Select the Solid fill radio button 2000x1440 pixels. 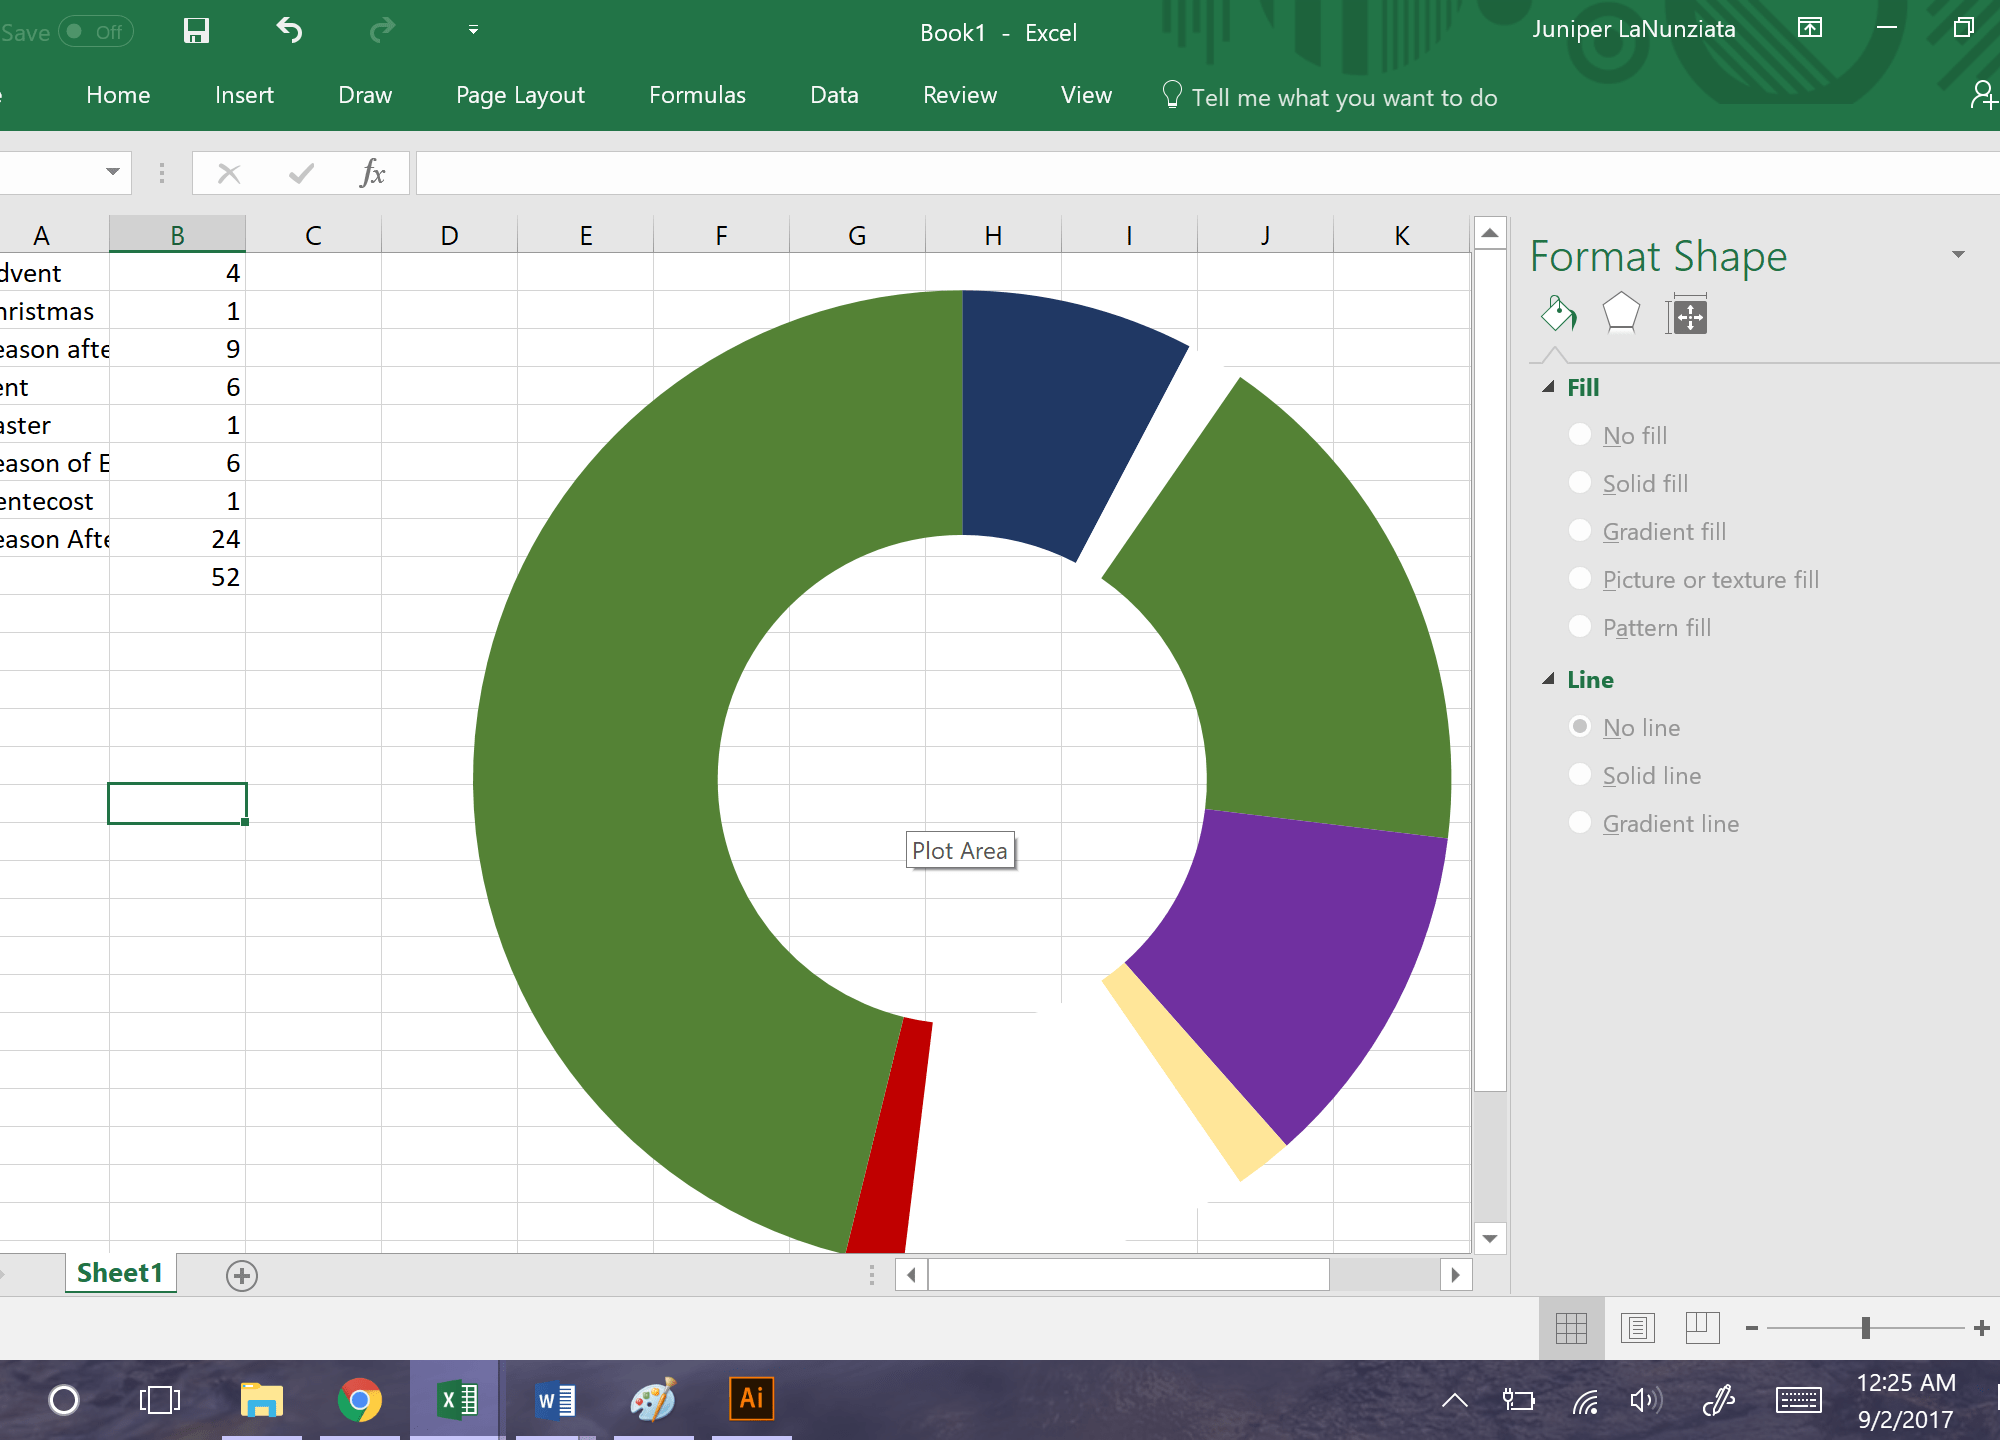pos(1580,483)
